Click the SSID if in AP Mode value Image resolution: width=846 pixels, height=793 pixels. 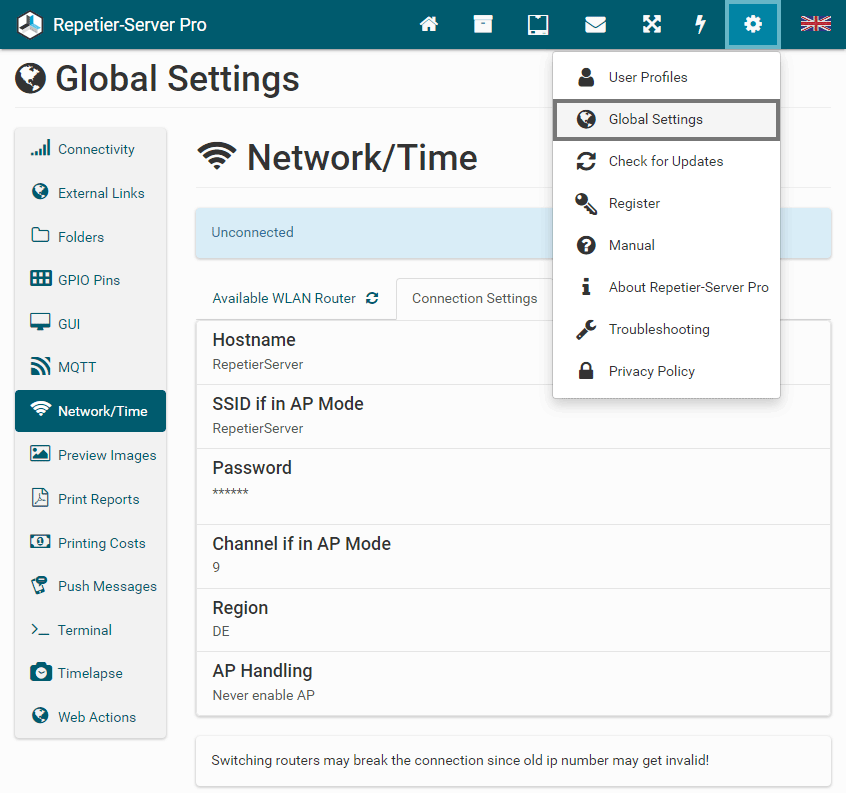pos(257,428)
